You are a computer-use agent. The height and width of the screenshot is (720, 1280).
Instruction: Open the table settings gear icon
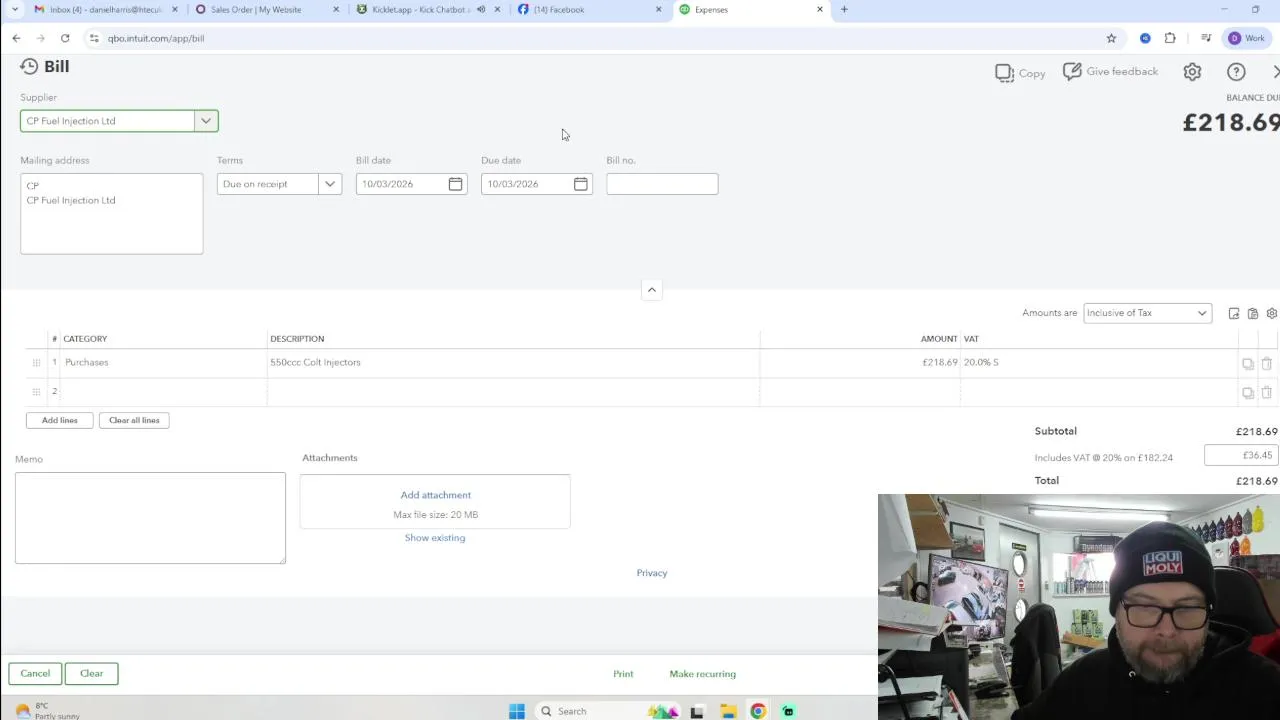(x=1272, y=313)
